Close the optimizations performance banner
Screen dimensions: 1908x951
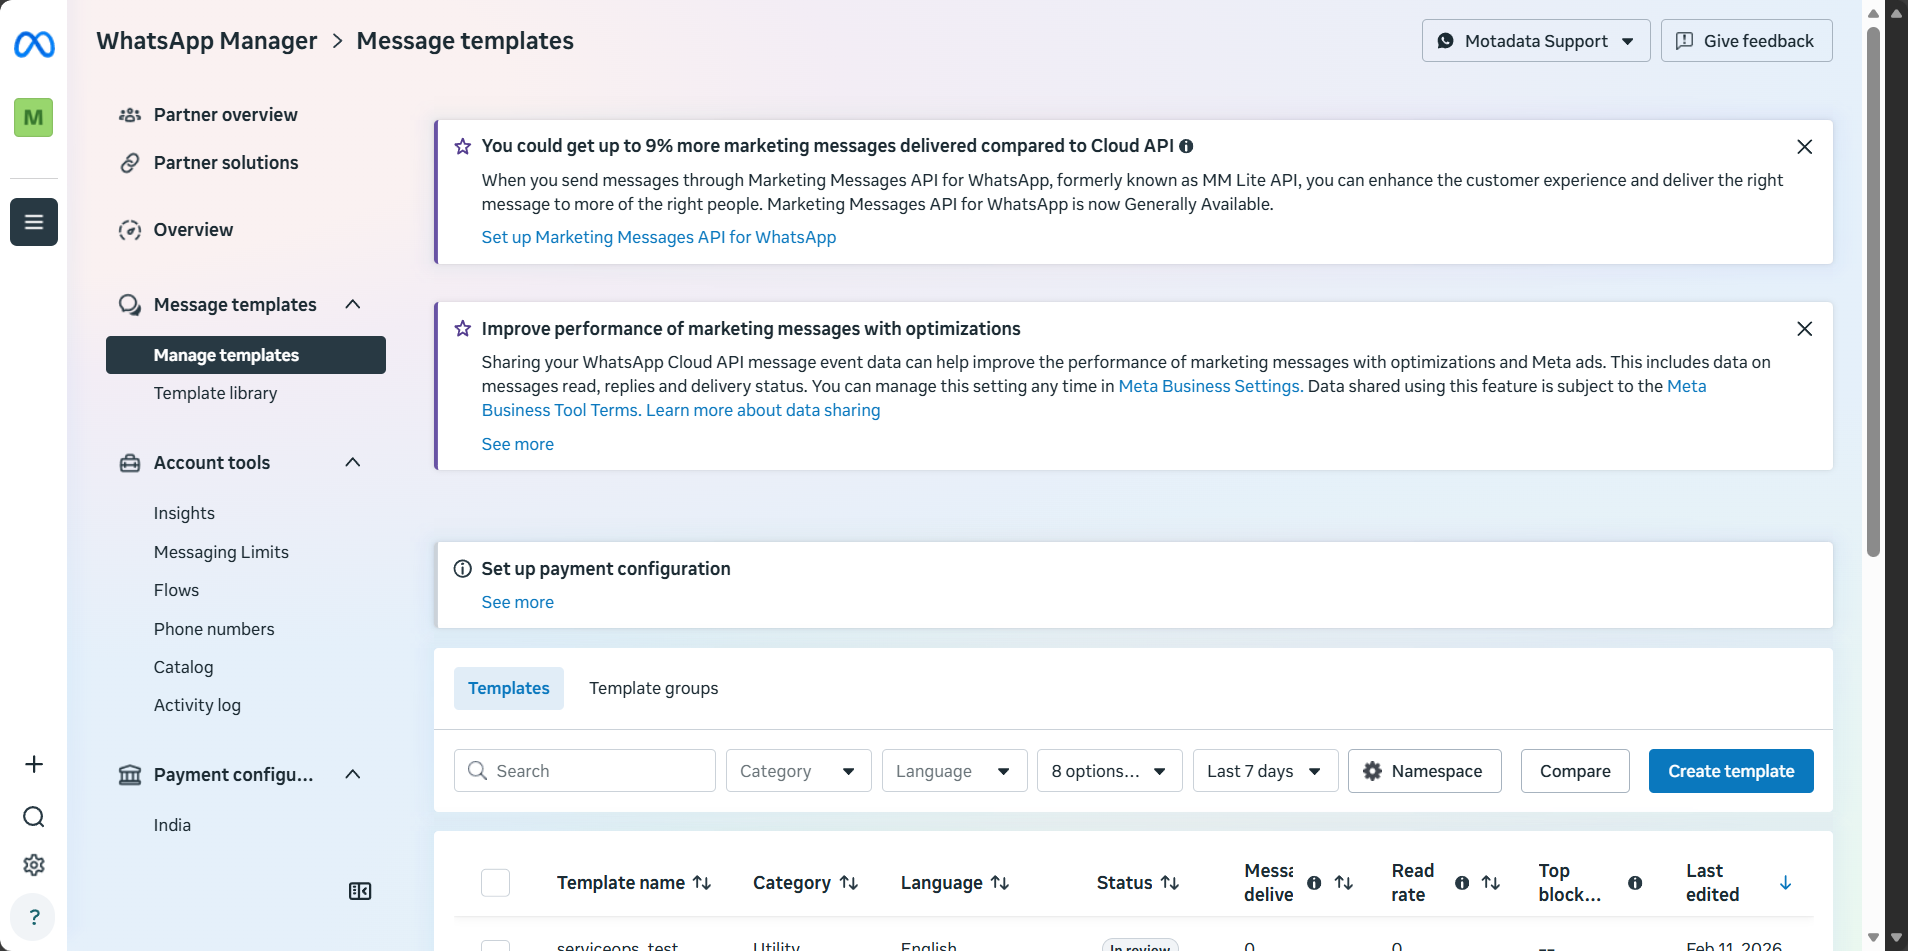pos(1805,329)
